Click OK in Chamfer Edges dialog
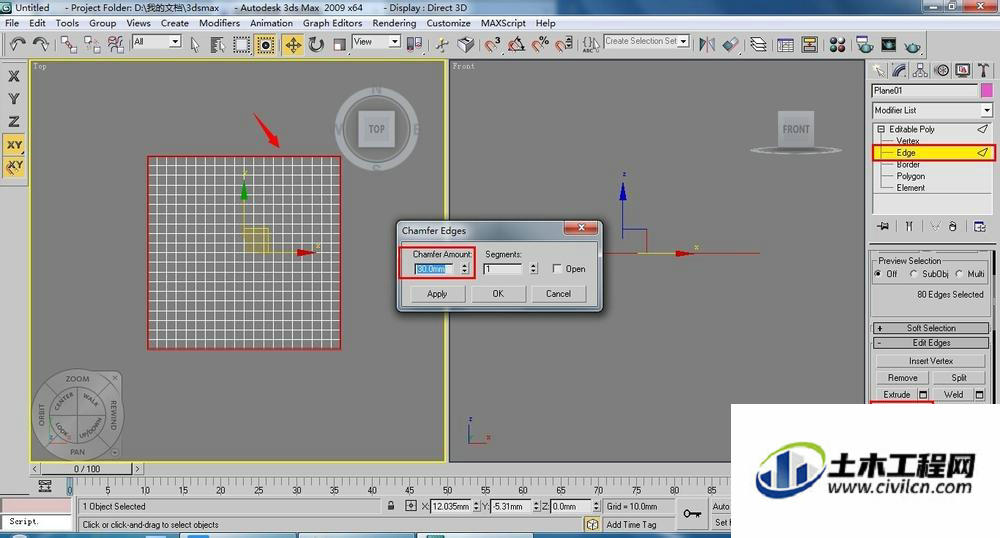 [x=498, y=294]
